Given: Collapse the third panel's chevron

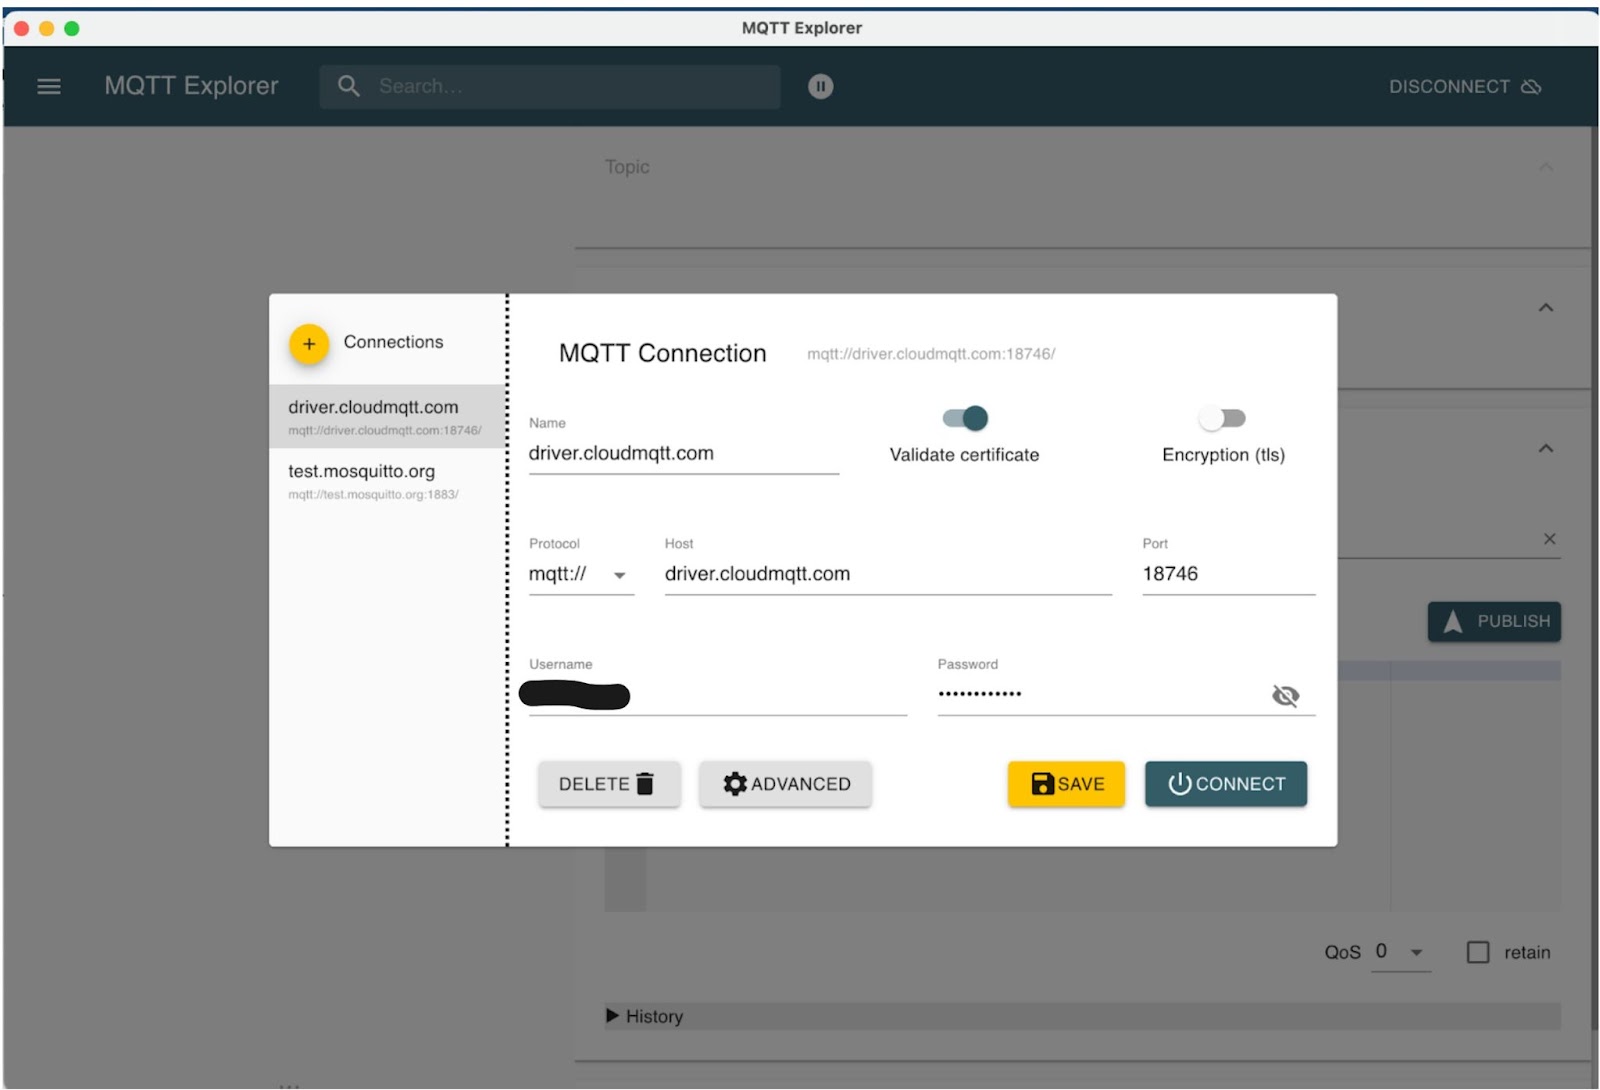Looking at the screenshot, I should [1545, 449].
